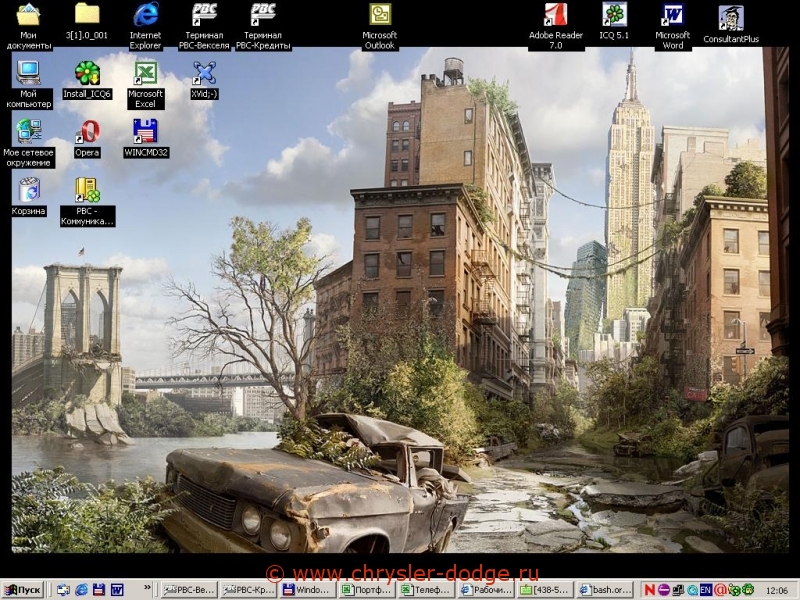Launch Word from the quick launch bar

pyautogui.click(x=117, y=590)
